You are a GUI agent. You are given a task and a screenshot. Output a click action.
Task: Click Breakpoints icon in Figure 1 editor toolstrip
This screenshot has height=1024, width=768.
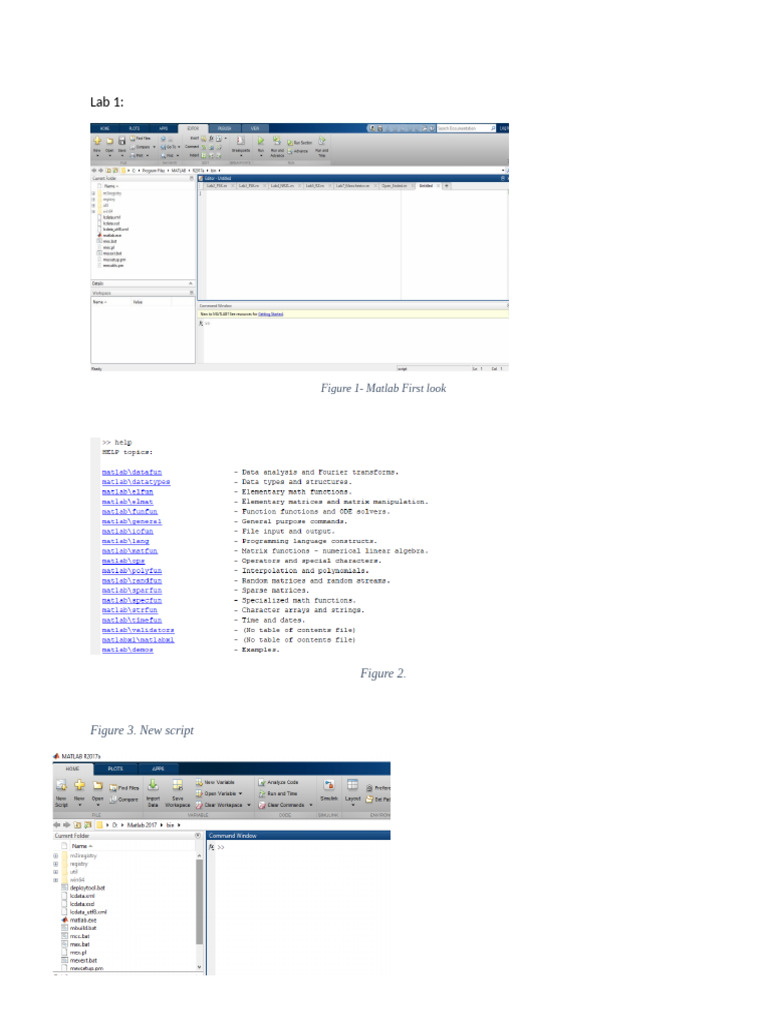point(240,140)
